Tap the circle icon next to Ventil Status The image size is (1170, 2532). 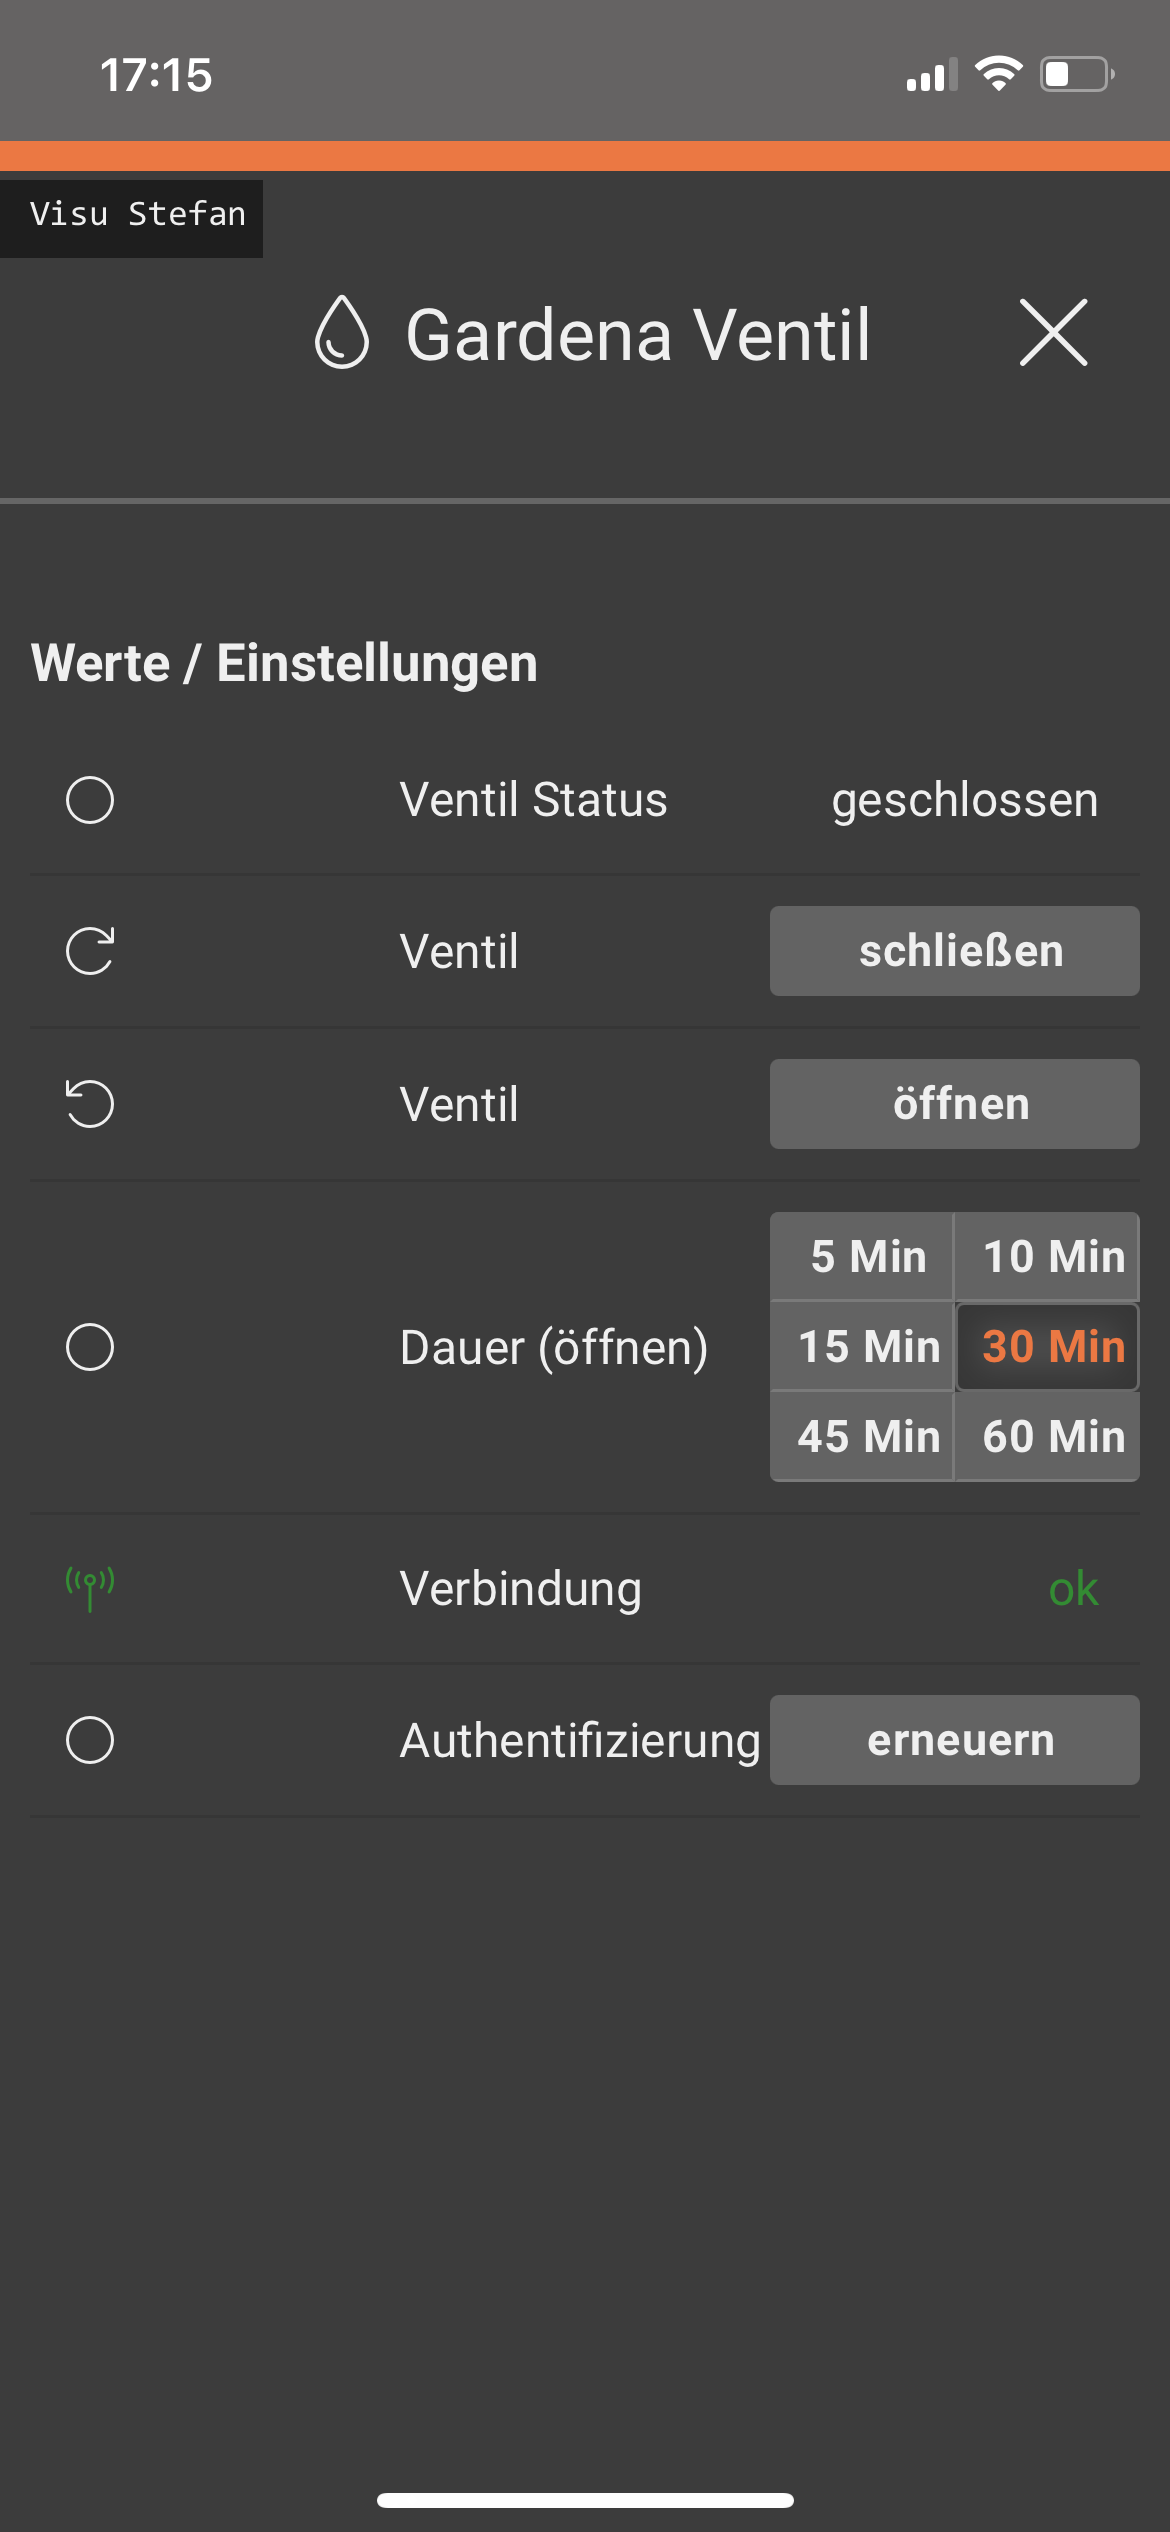click(x=90, y=800)
